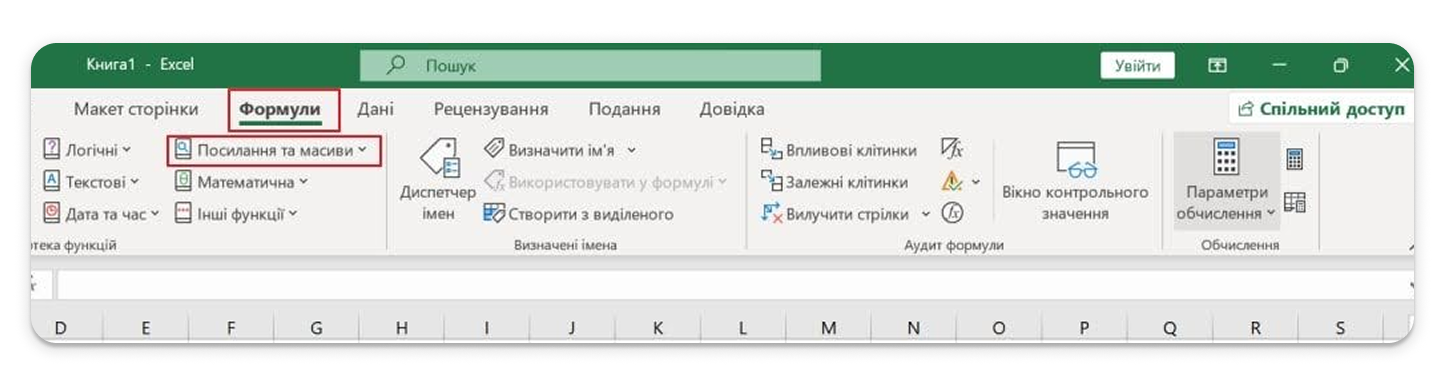Click the Спільний доступ share button
This screenshot has height=386, width=1446.
[x=1321, y=109]
